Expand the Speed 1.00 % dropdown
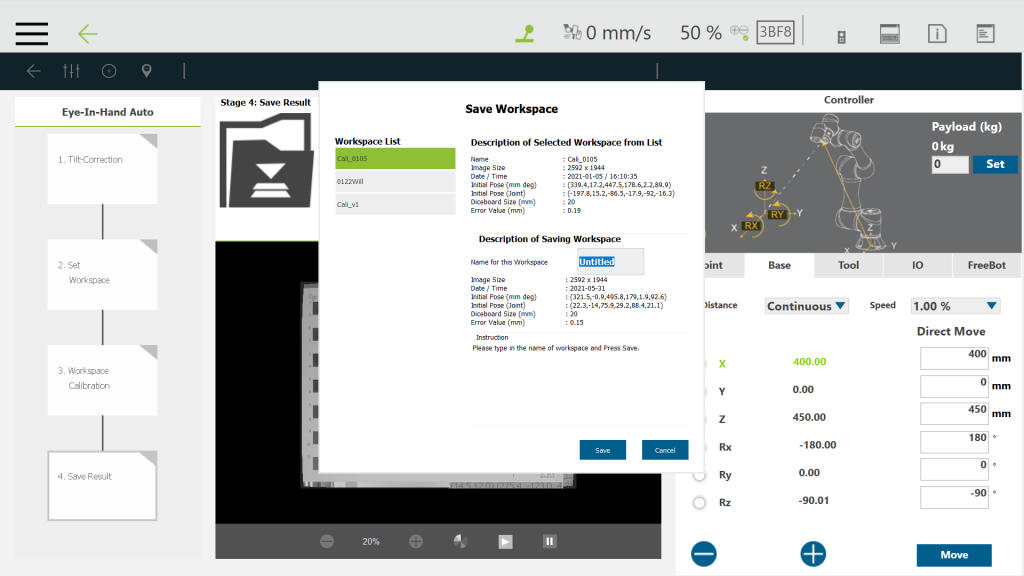Screen dimensions: 1024x576 click(x=955, y=306)
